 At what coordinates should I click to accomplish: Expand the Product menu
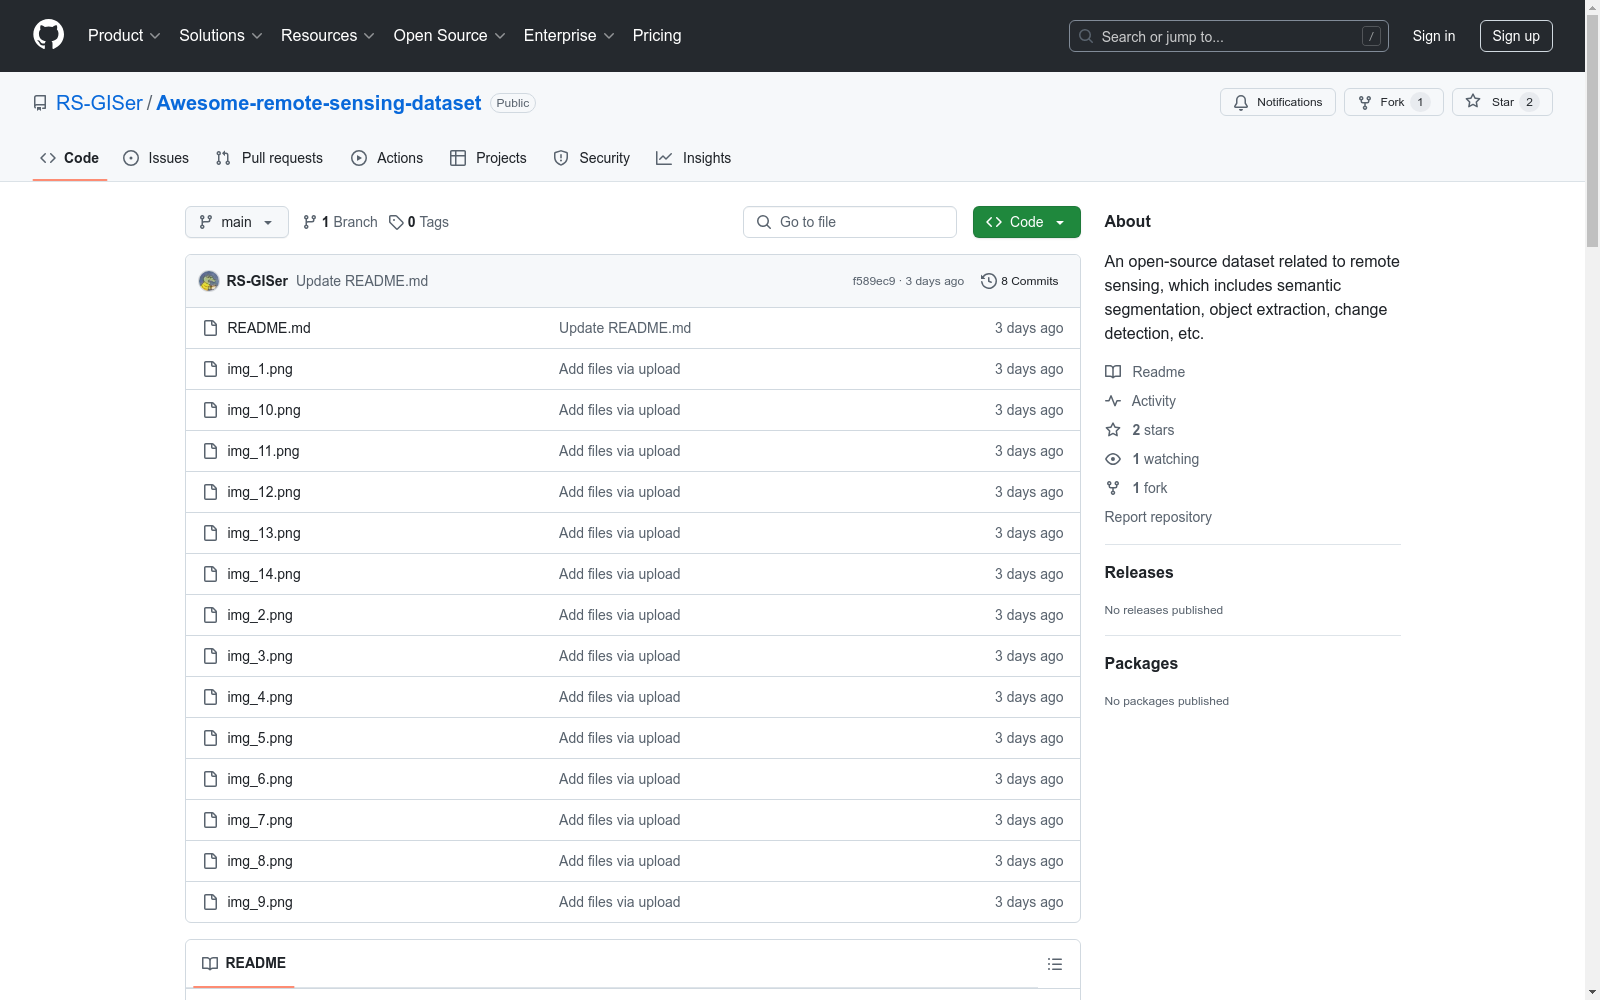pos(124,36)
